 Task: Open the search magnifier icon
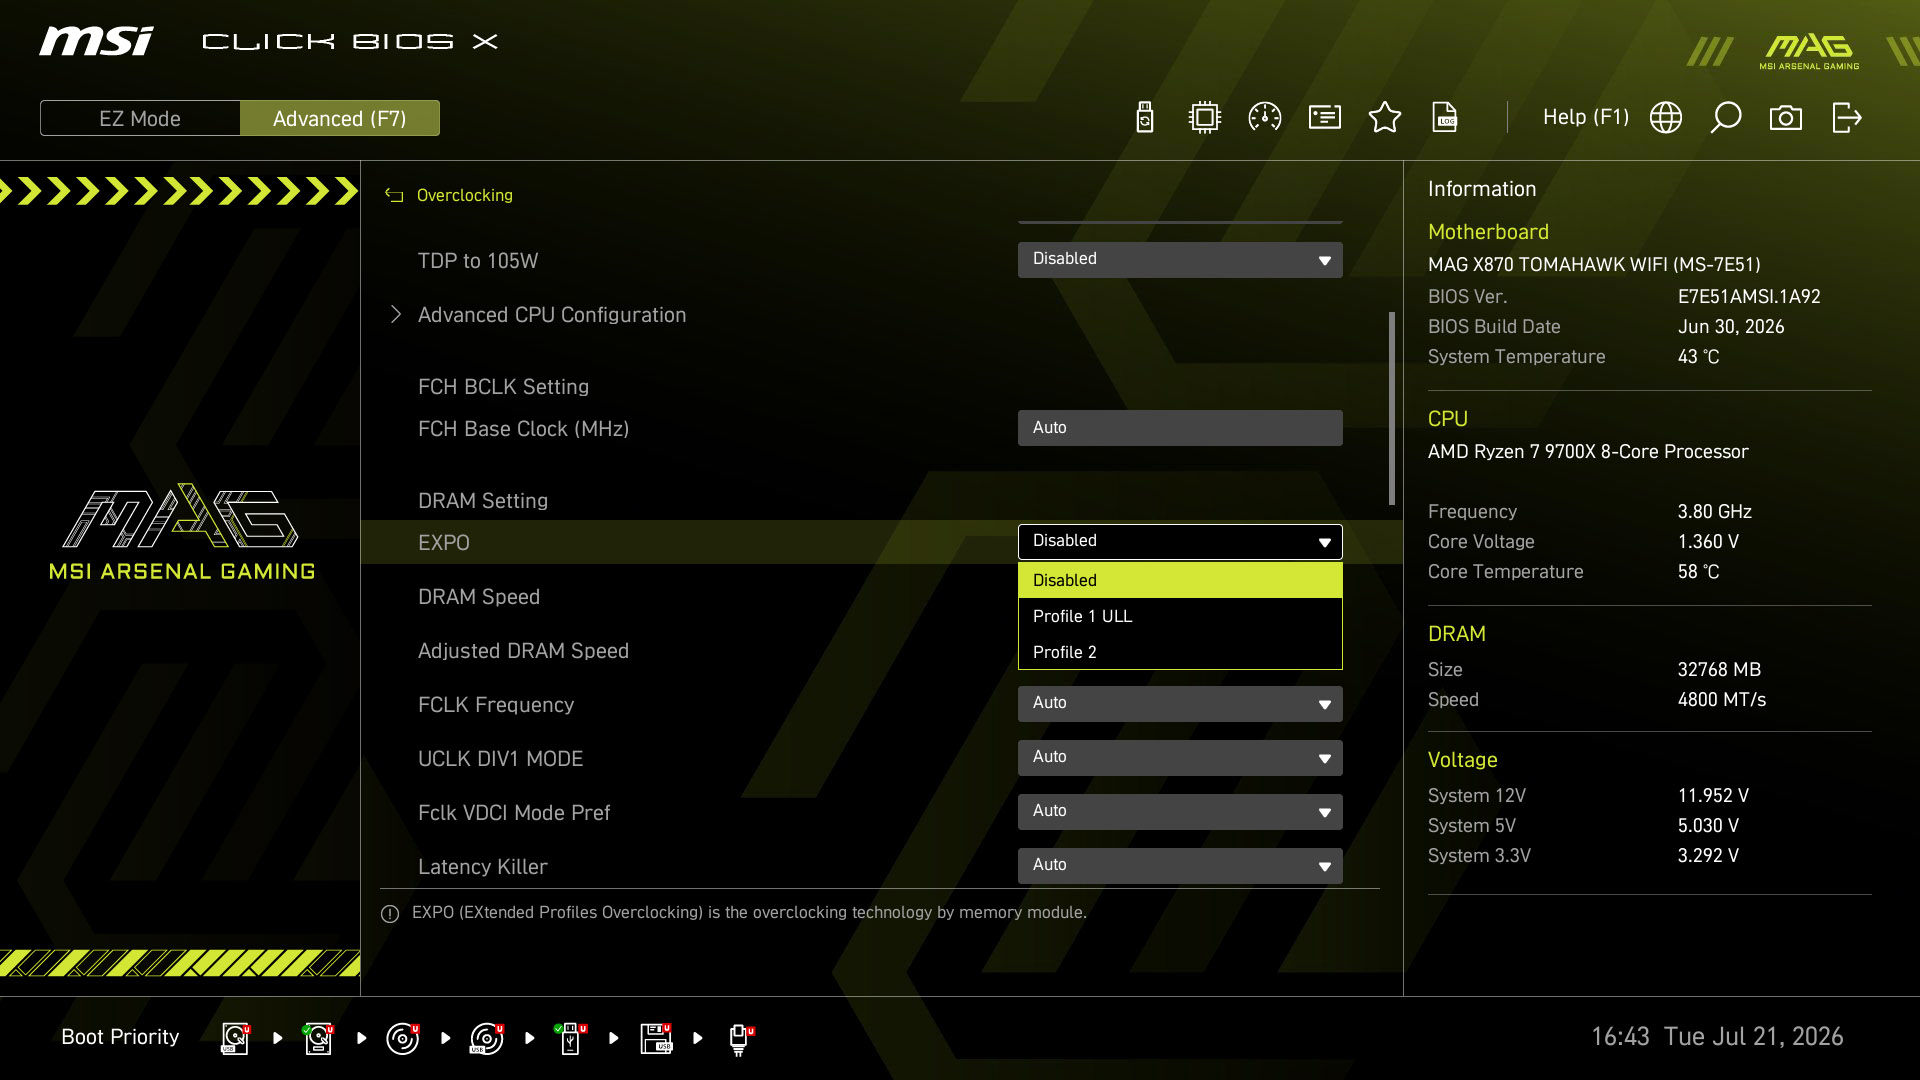click(x=1726, y=117)
